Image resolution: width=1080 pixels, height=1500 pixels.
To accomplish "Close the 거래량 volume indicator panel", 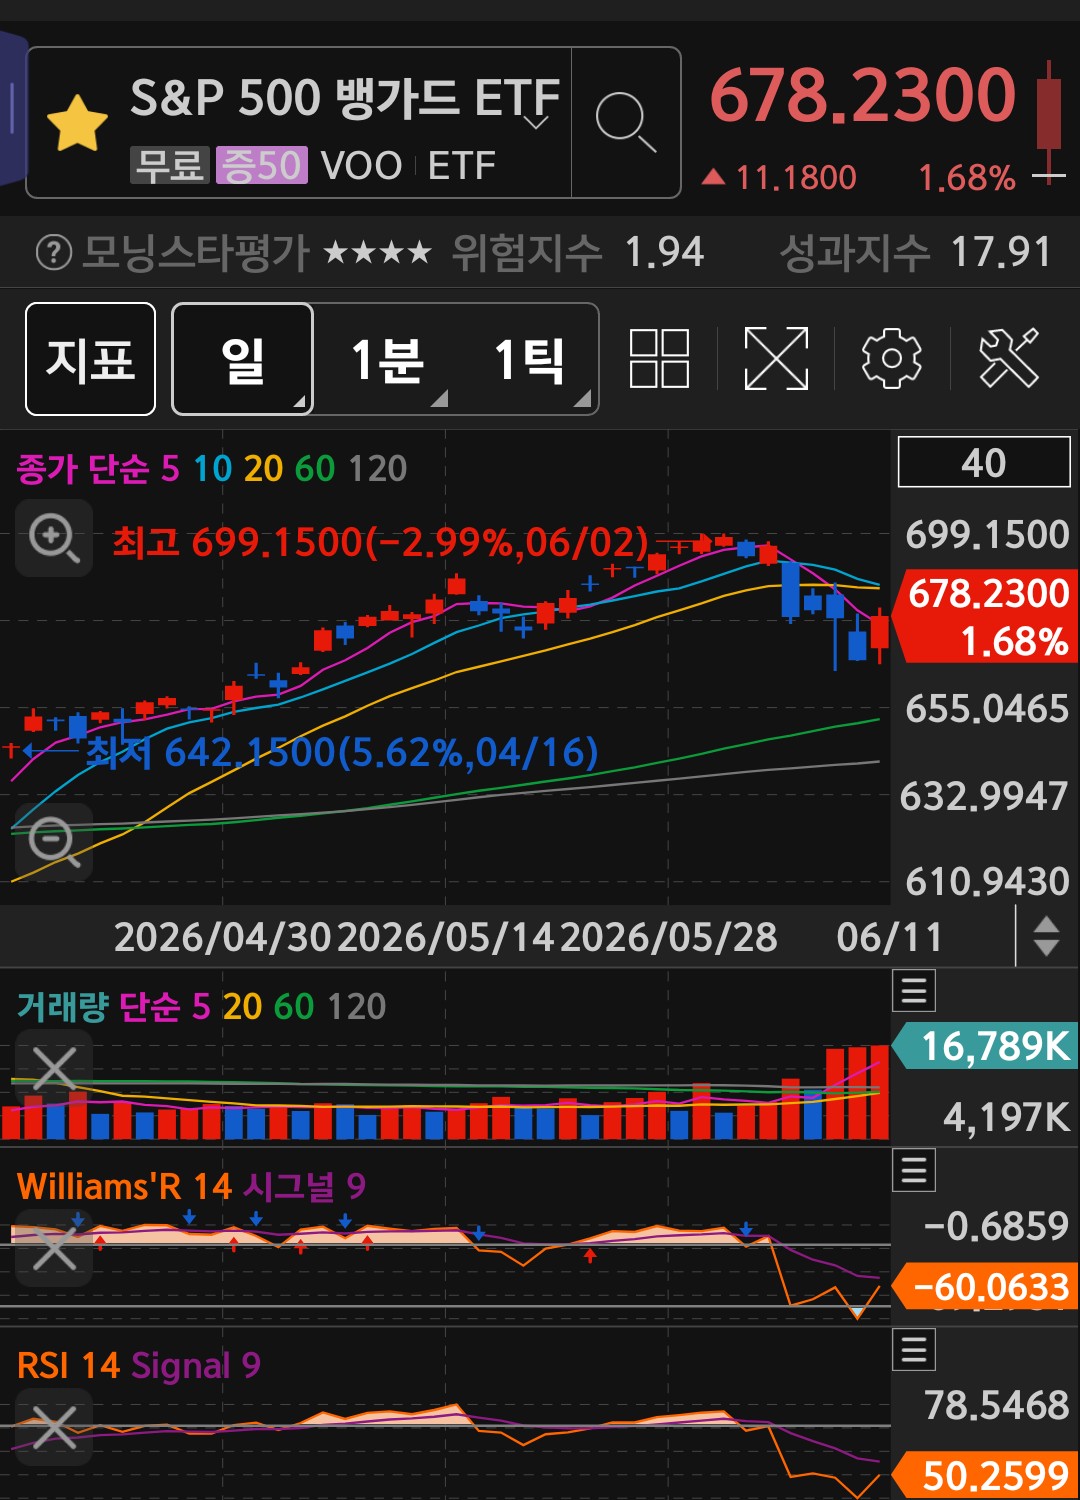I will (54, 1069).
